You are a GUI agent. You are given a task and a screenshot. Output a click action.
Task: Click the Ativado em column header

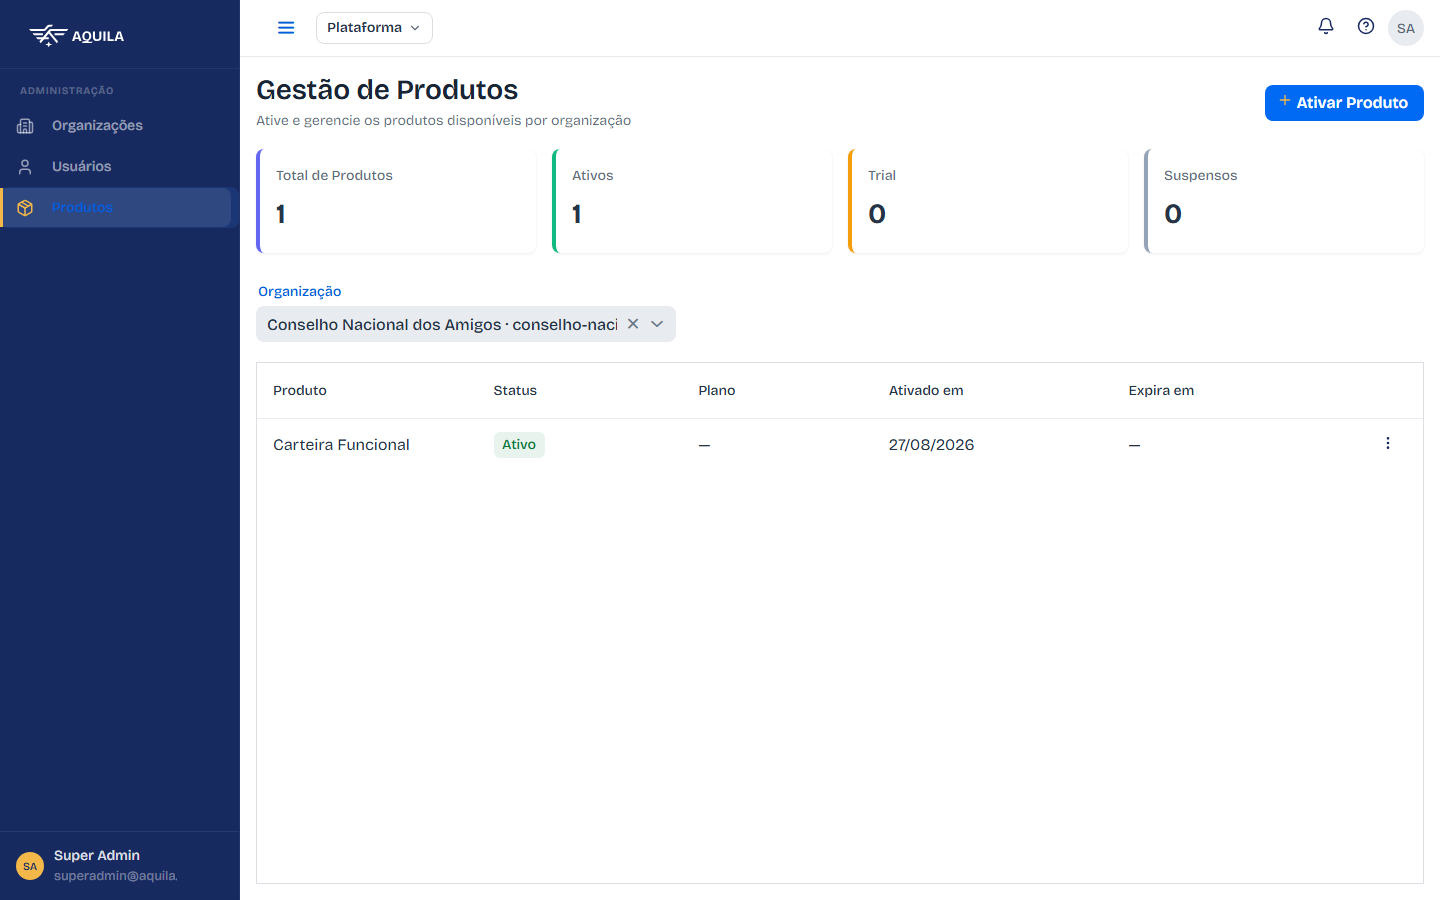click(x=926, y=390)
